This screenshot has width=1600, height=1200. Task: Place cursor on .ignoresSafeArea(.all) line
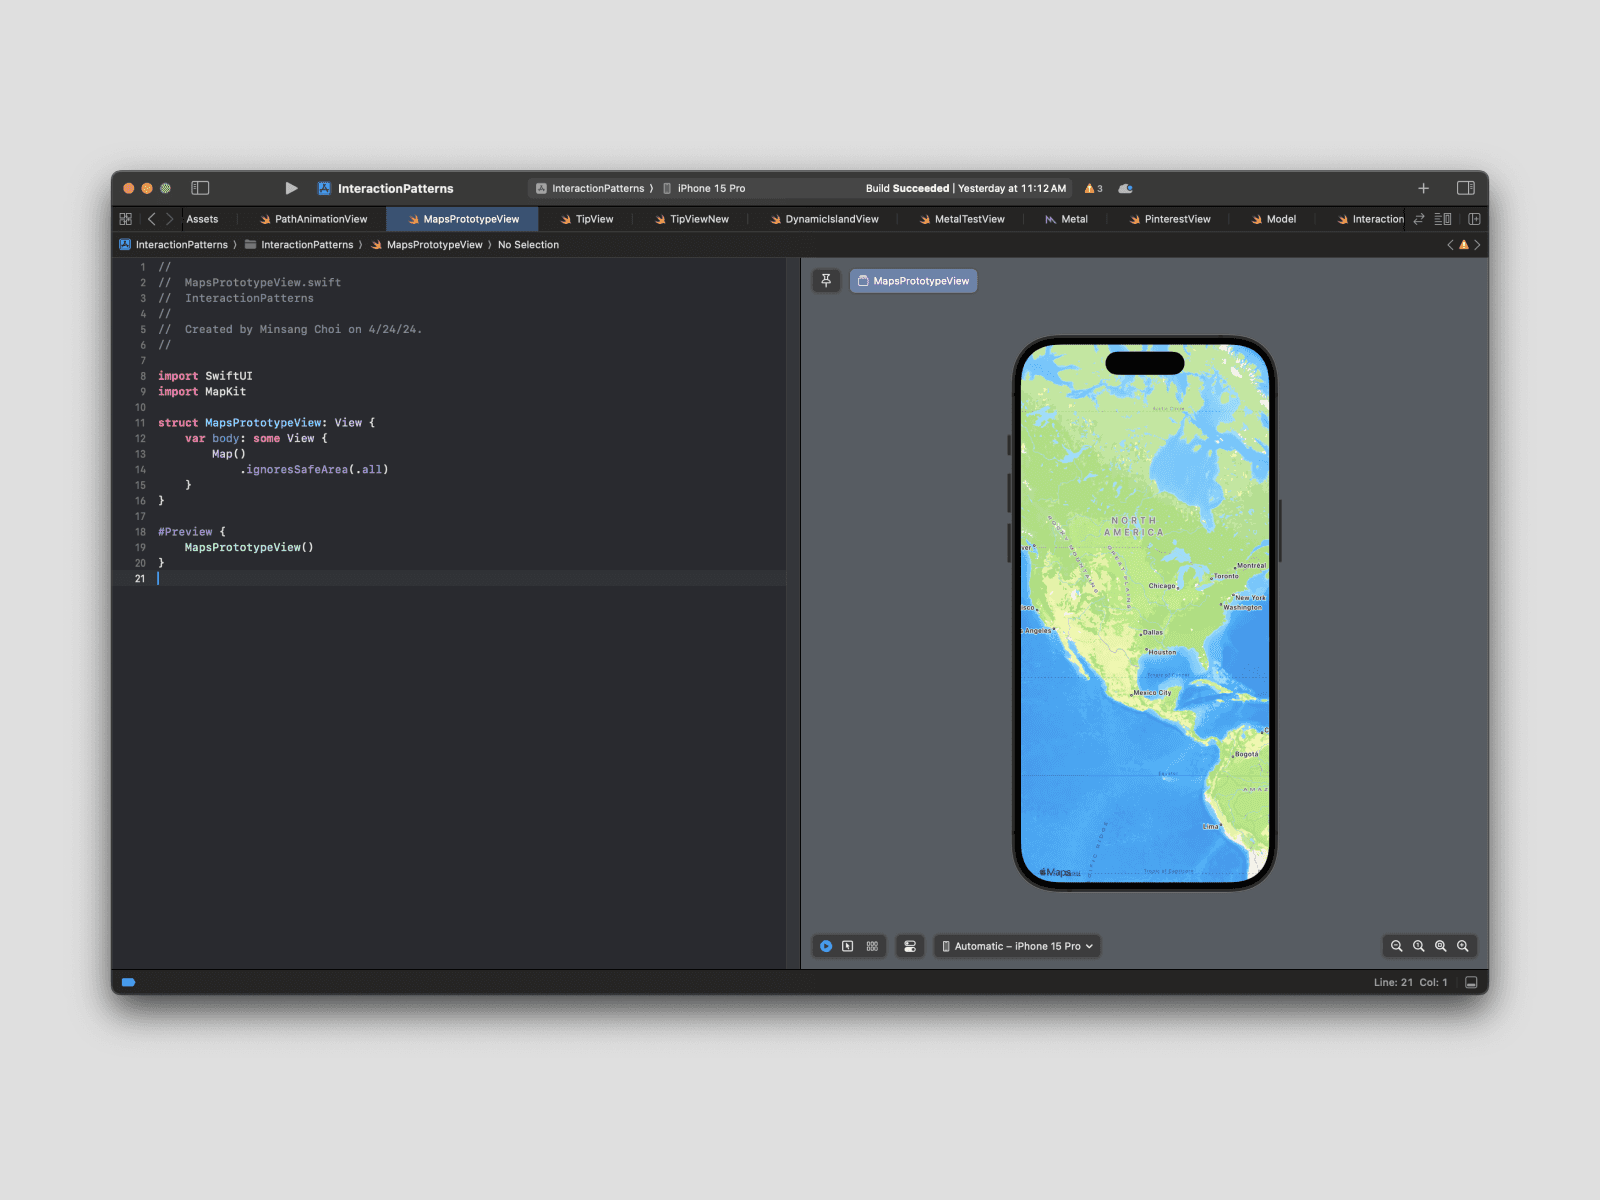coord(314,470)
